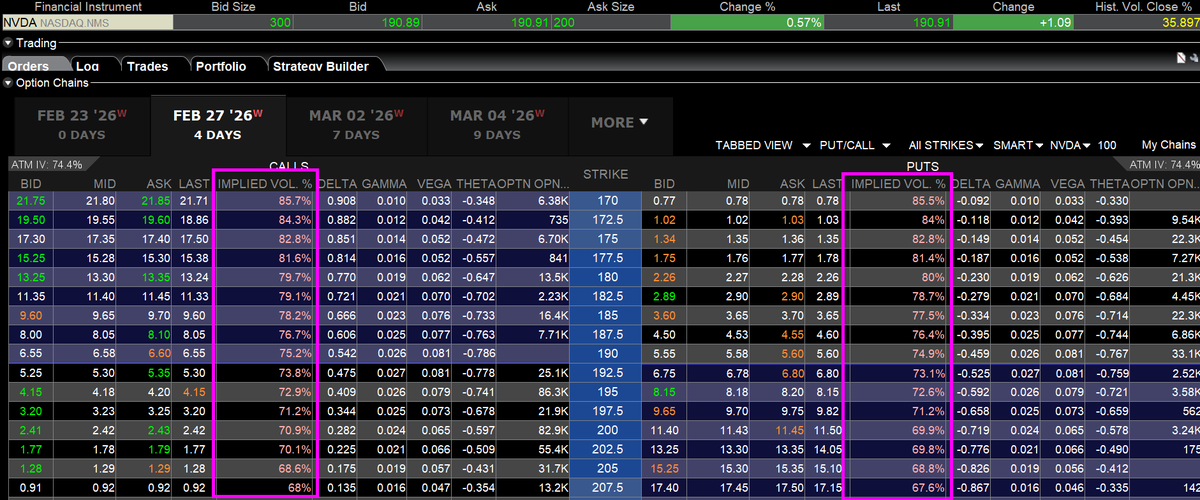This screenshot has width=1200, height=500.
Task: Collapse the Option Chains section
Action: pyautogui.click(x=8, y=83)
